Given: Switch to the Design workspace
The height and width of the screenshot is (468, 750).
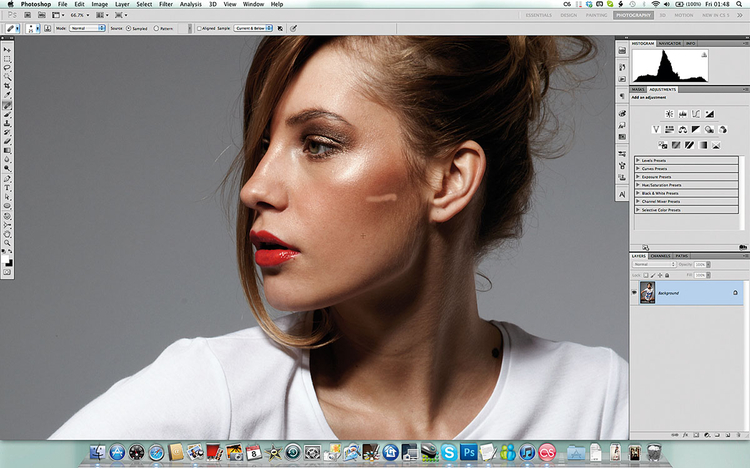Looking at the screenshot, I should [x=569, y=15].
